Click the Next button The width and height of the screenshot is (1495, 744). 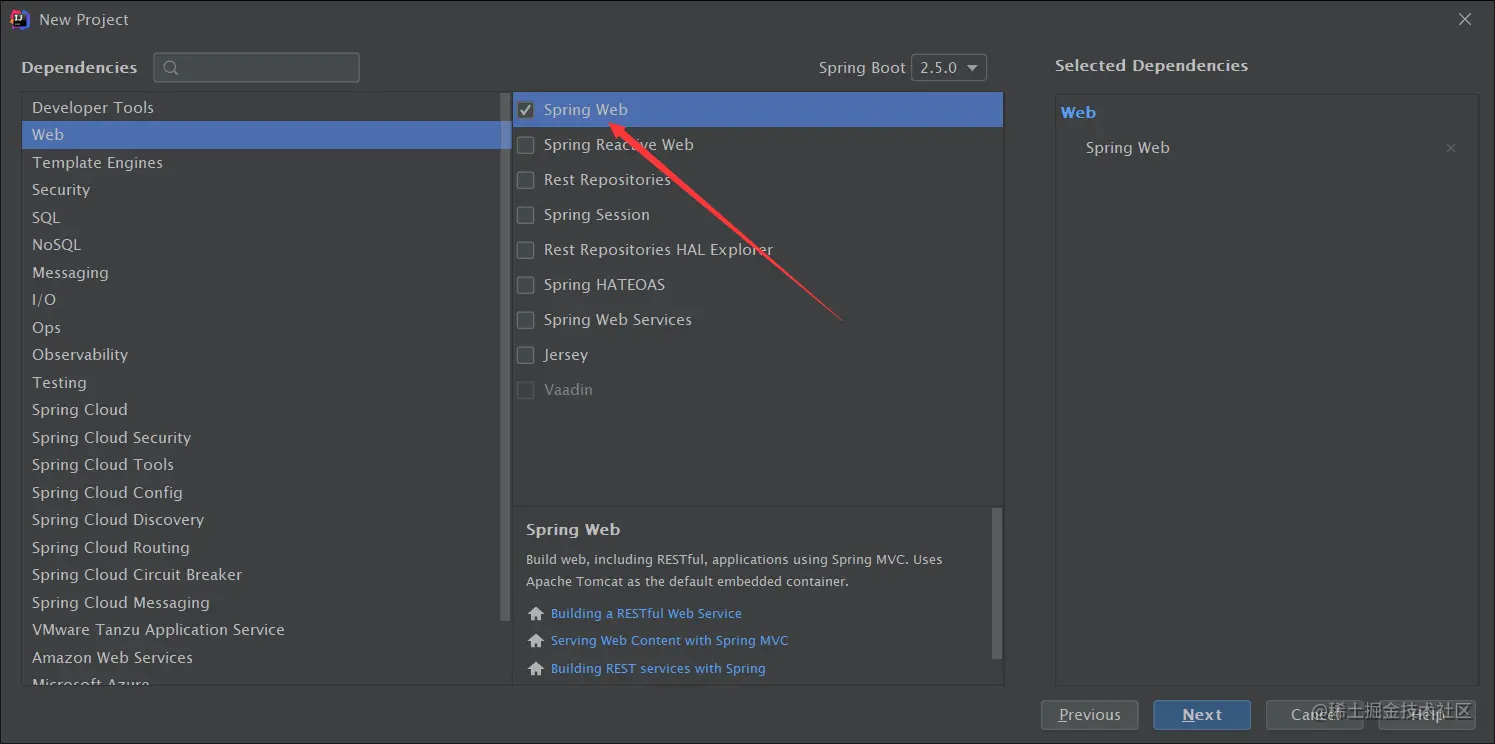pyautogui.click(x=1202, y=715)
